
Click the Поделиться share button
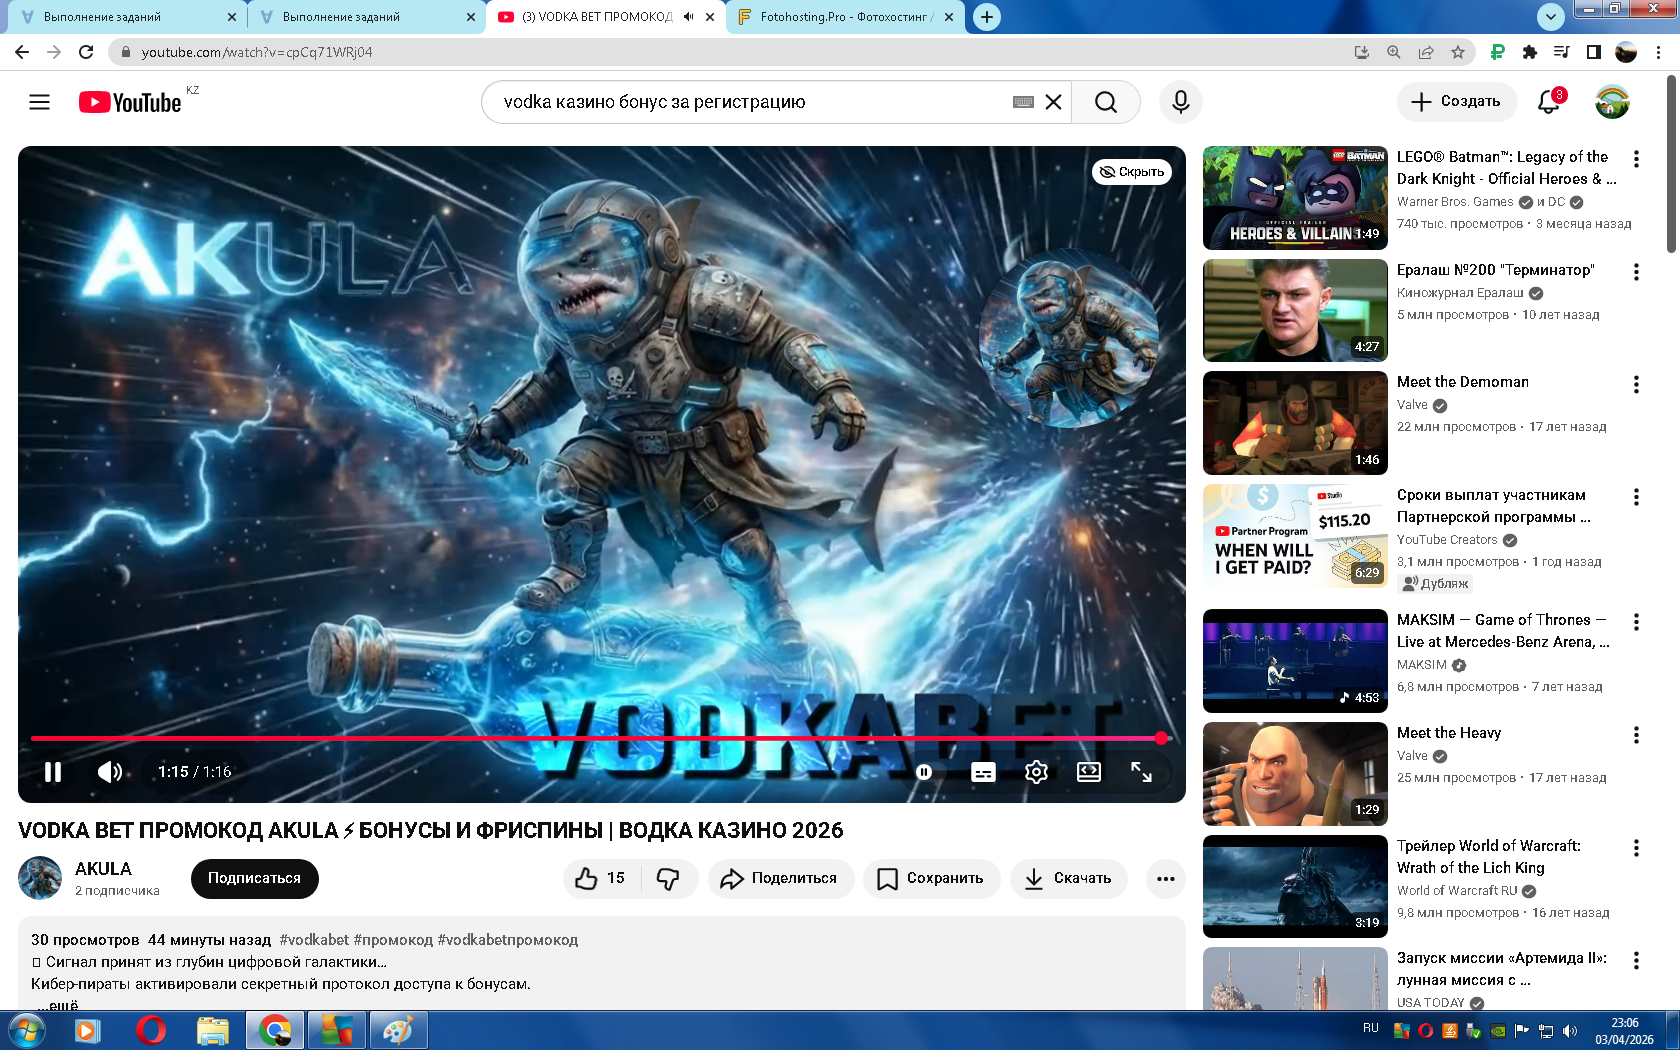coord(780,878)
